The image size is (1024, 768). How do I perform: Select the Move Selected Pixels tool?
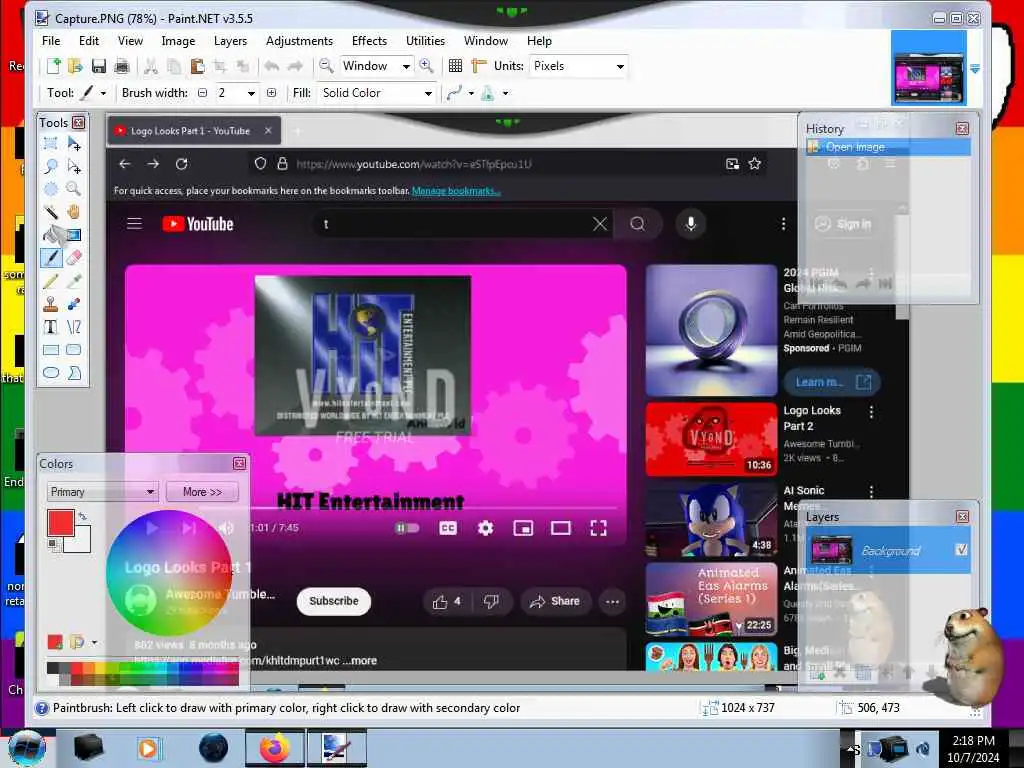click(74, 143)
